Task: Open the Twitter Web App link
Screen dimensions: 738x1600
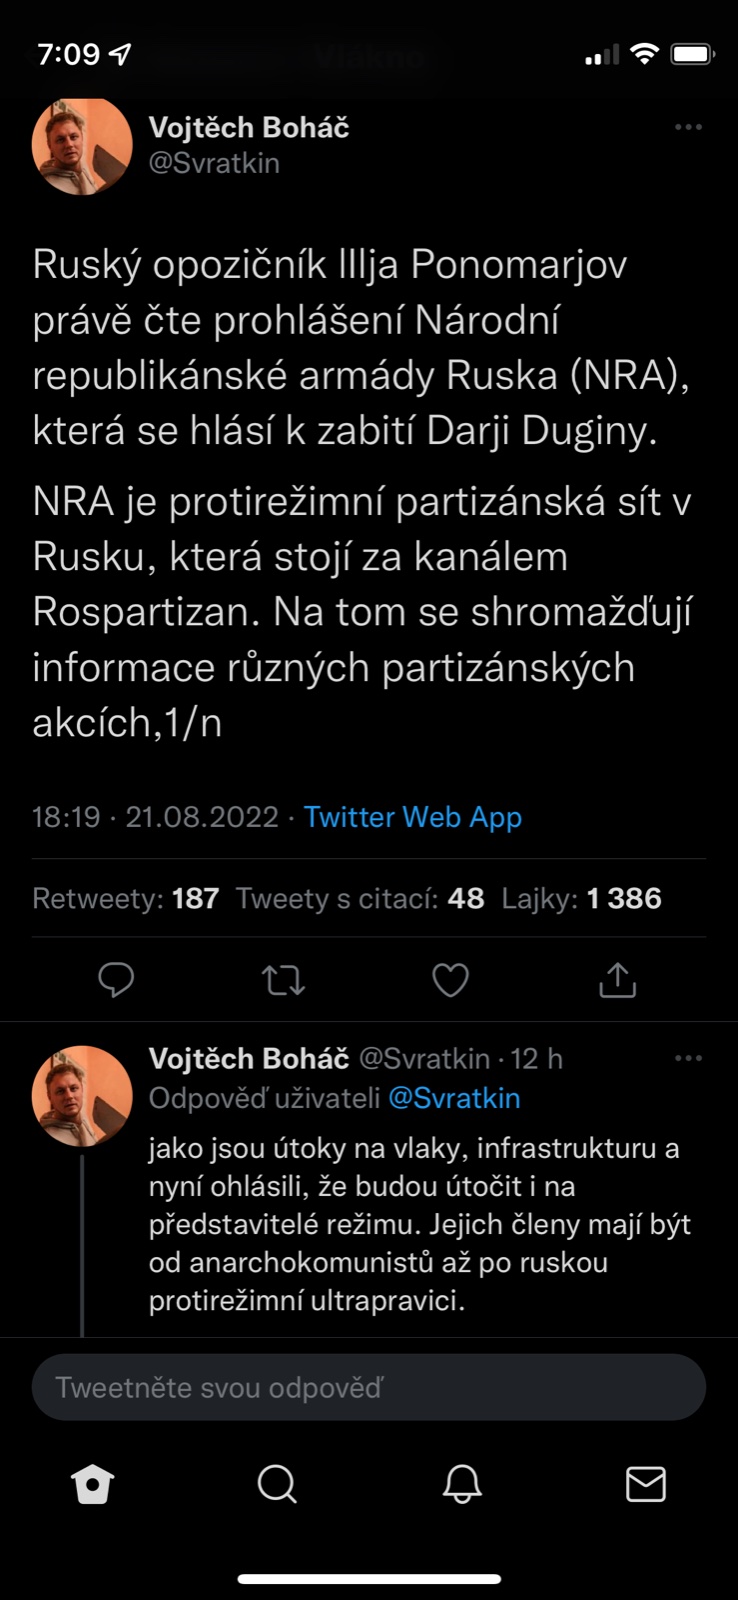Action: pyautogui.click(x=413, y=817)
